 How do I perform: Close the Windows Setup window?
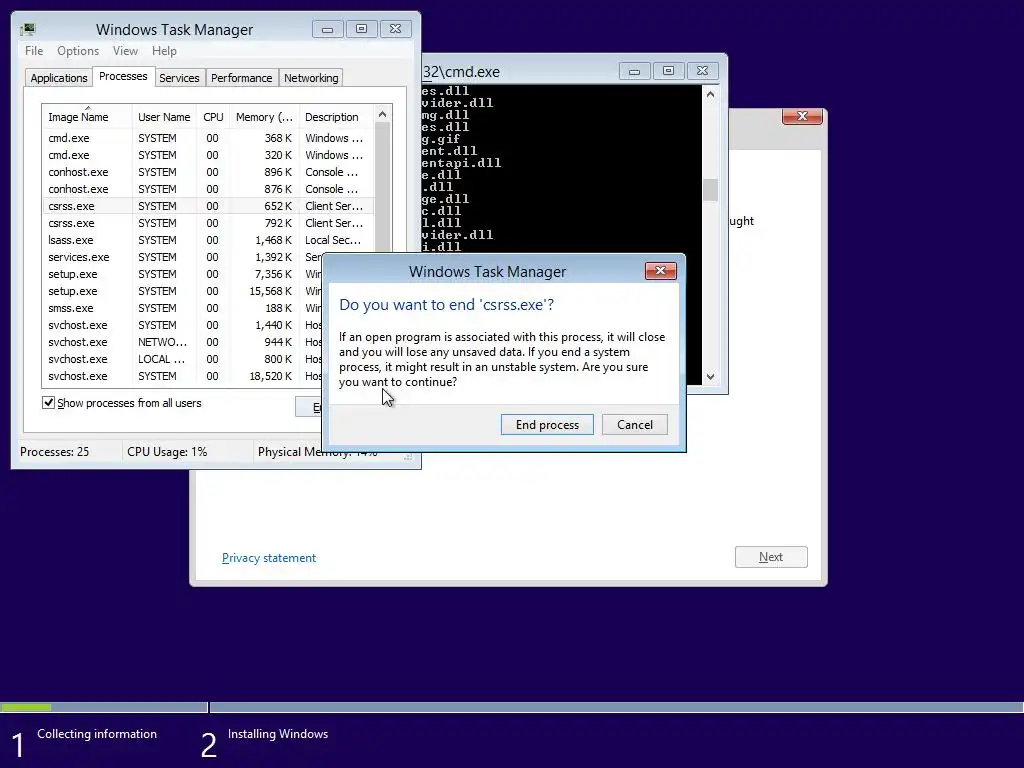pyautogui.click(x=802, y=116)
